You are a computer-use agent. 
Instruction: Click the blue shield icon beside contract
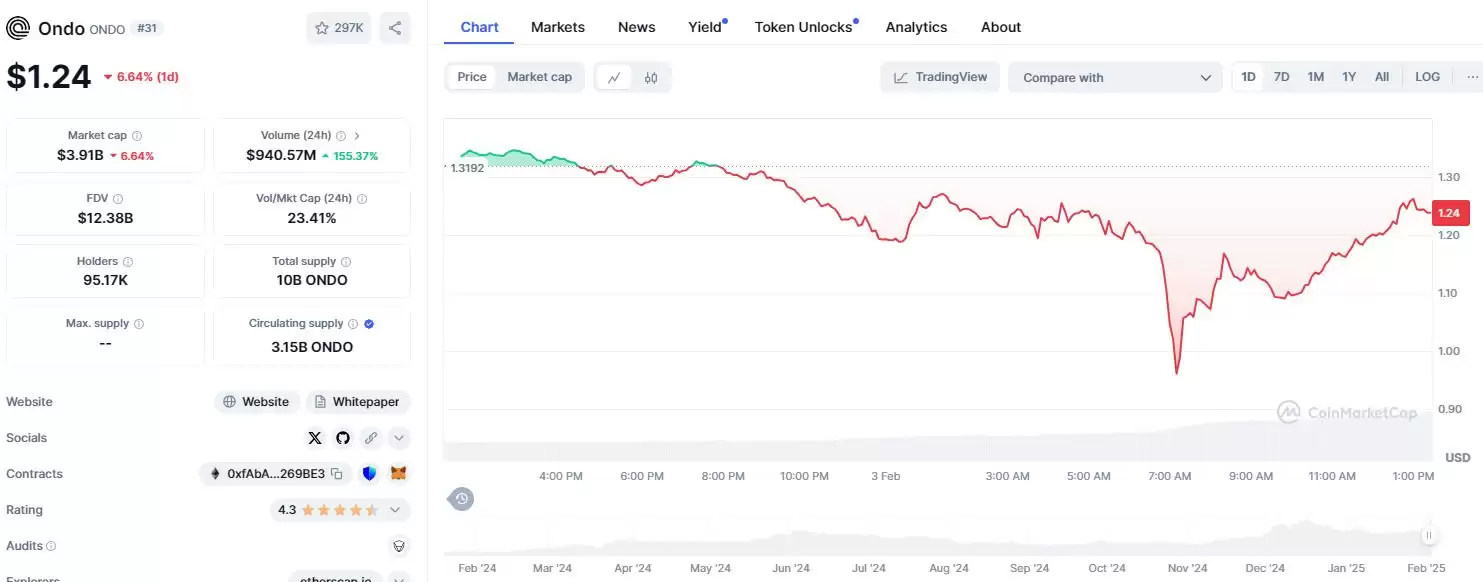(369, 474)
